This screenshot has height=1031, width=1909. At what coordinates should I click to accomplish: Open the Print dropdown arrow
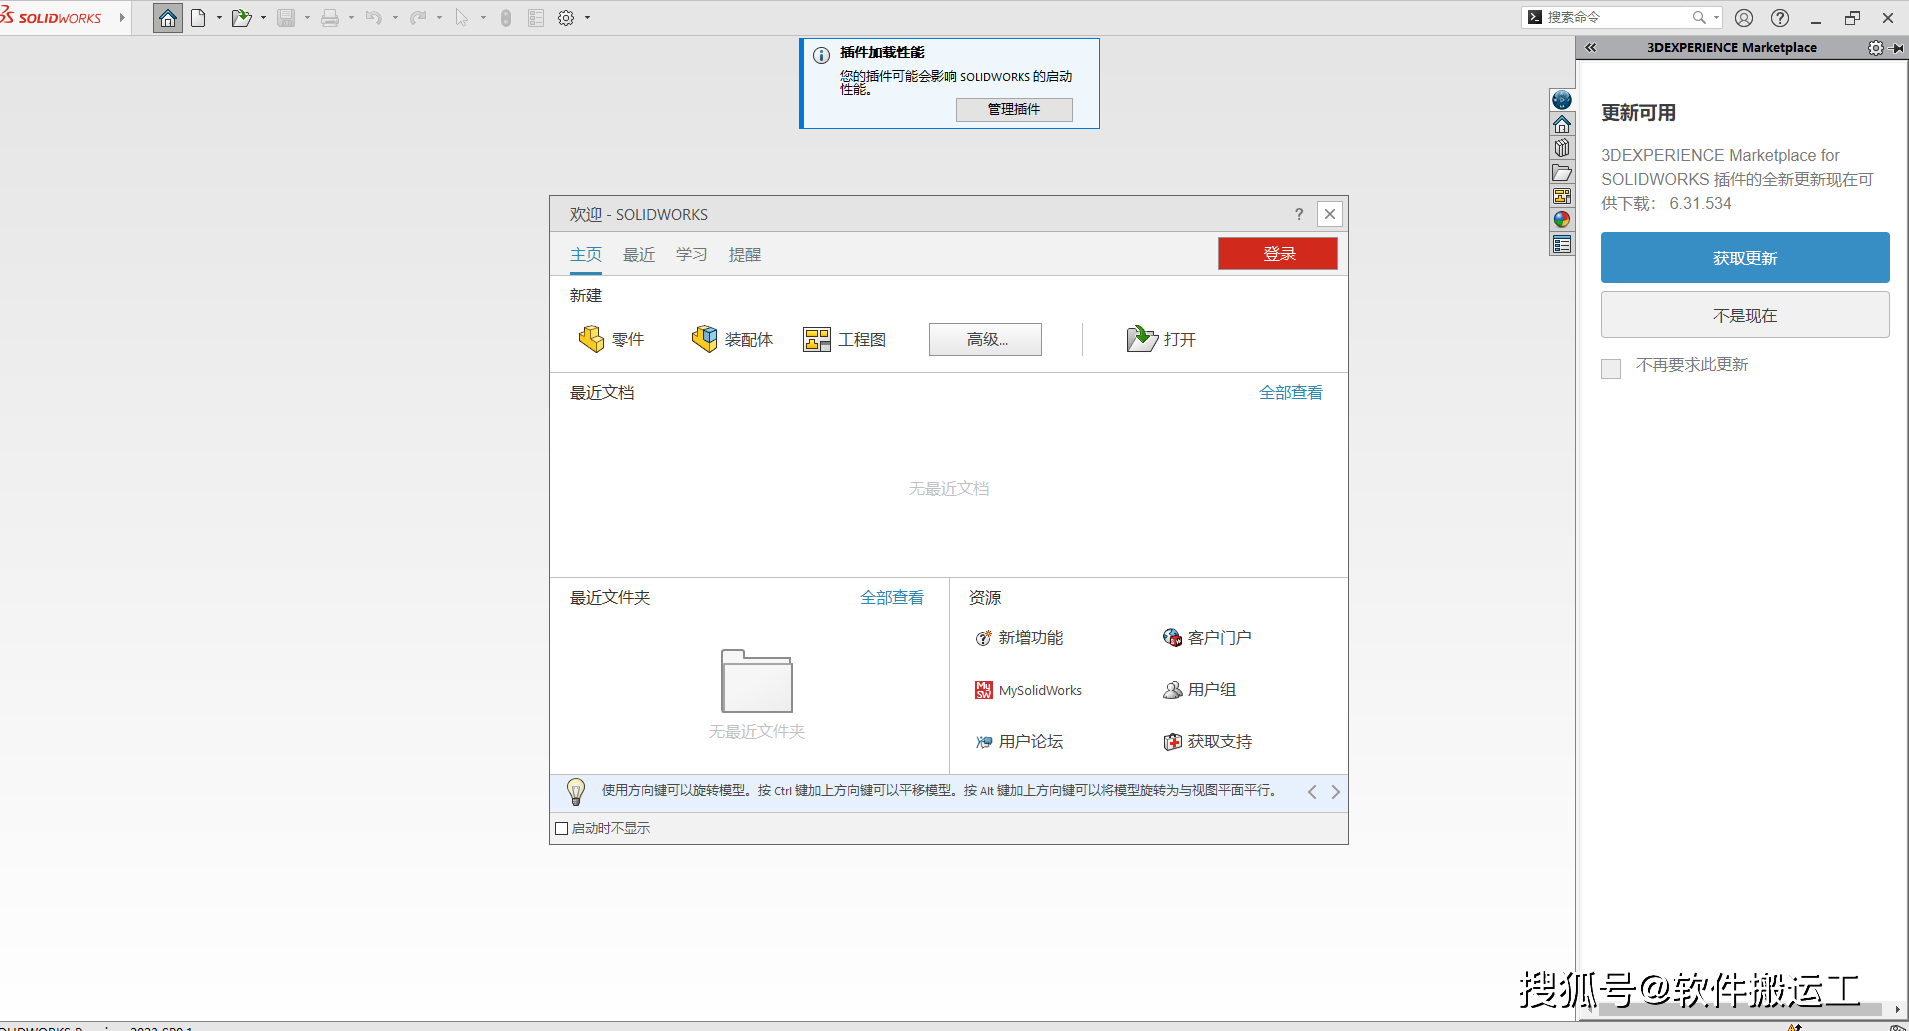click(x=351, y=18)
